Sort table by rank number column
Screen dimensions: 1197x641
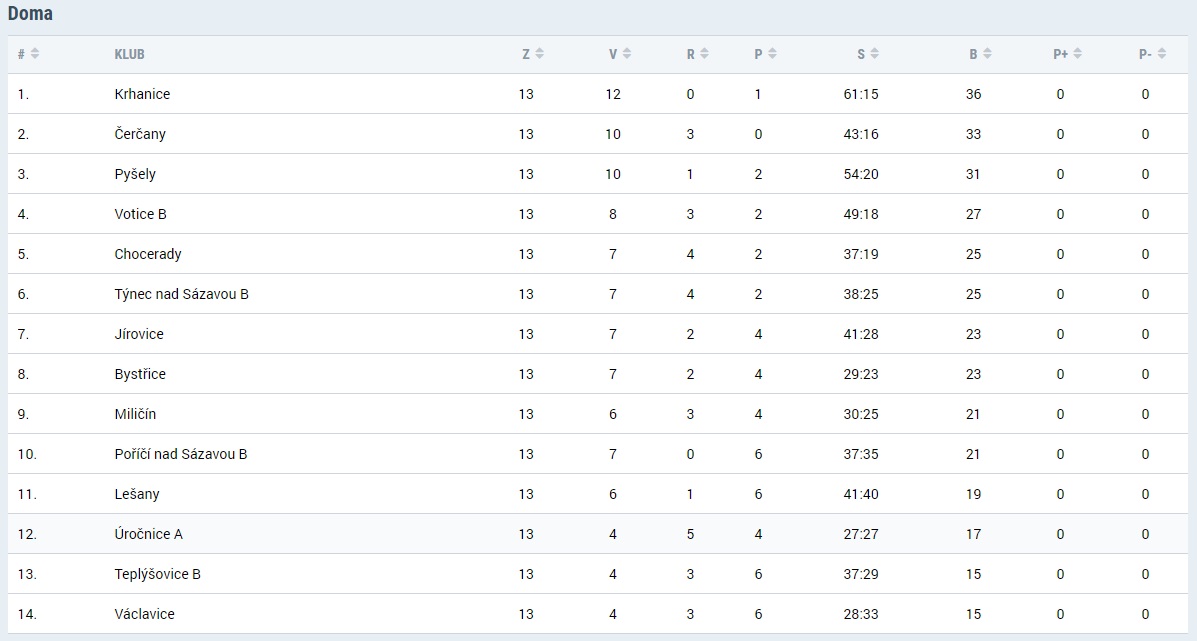pos(34,53)
